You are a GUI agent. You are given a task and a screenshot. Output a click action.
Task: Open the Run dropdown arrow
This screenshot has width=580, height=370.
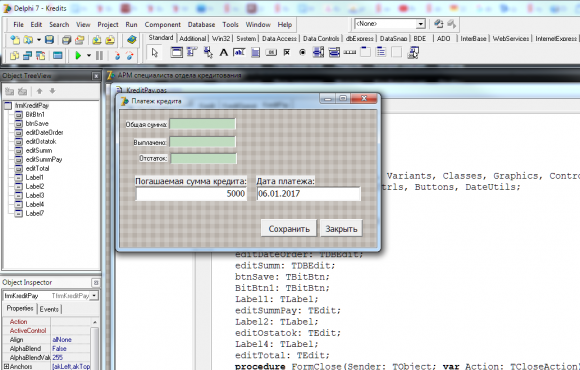89,56
